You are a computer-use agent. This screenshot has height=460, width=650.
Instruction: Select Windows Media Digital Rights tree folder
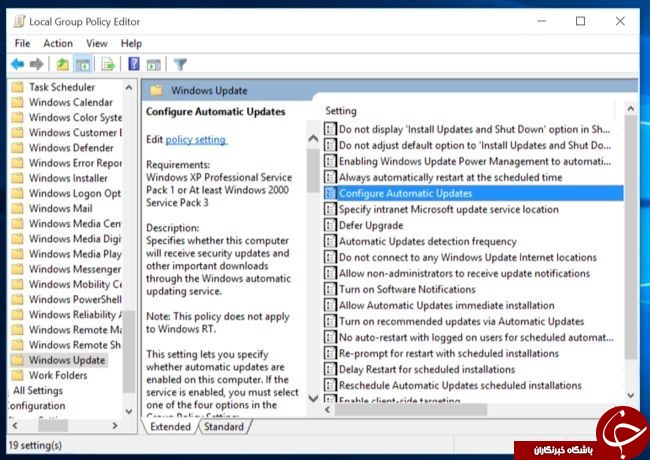(x=75, y=239)
